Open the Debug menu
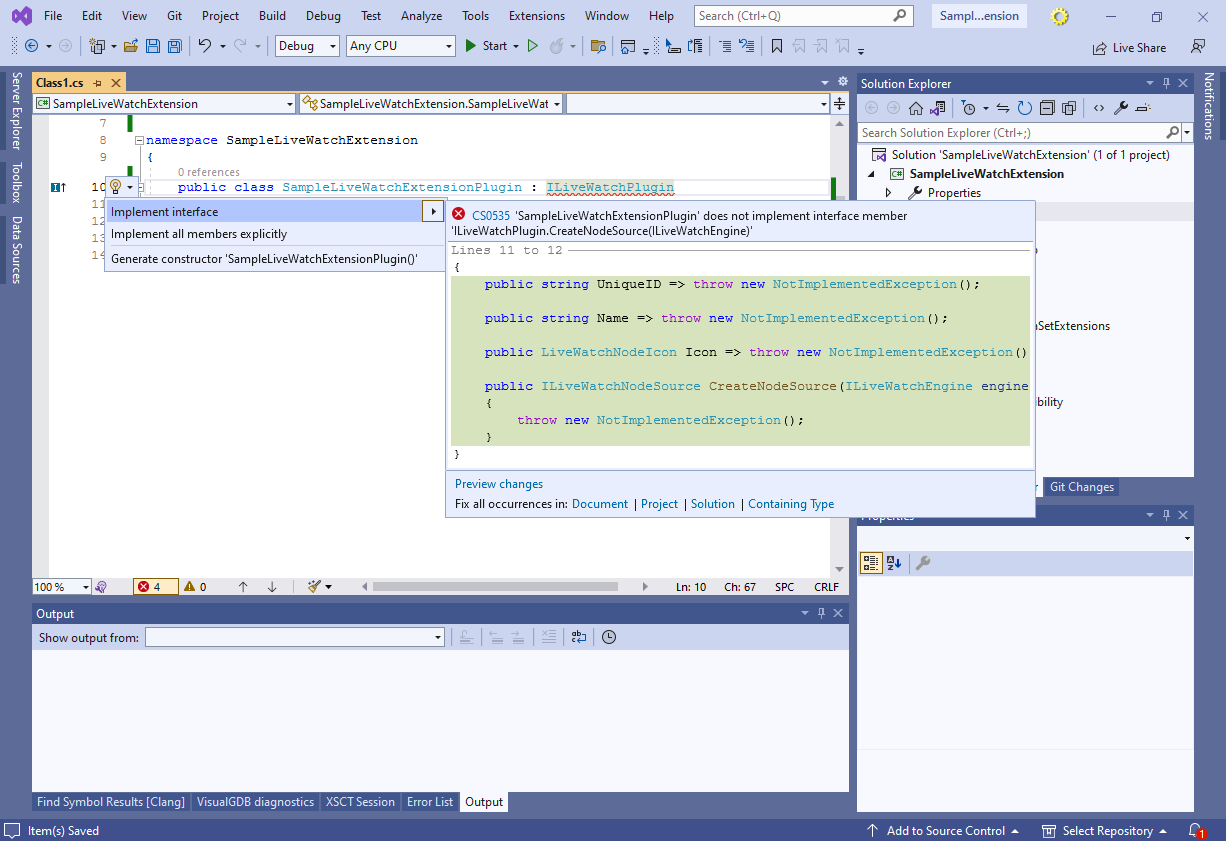Viewport: 1226px width, 841px height. [323, 16]
